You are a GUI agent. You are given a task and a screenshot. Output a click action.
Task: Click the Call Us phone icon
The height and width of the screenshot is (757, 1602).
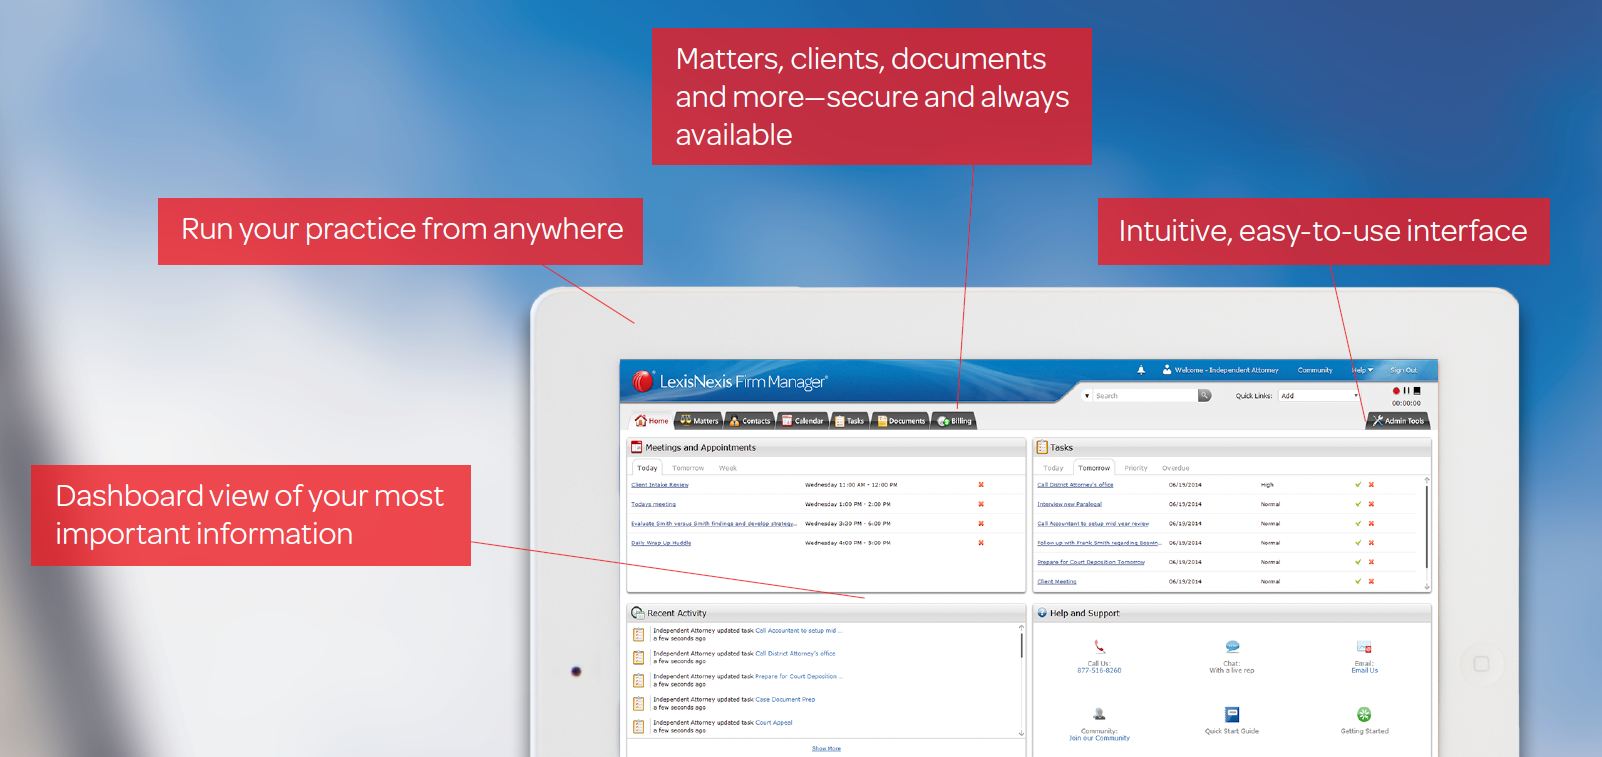pyautogui.click(x=1099, y=647)
